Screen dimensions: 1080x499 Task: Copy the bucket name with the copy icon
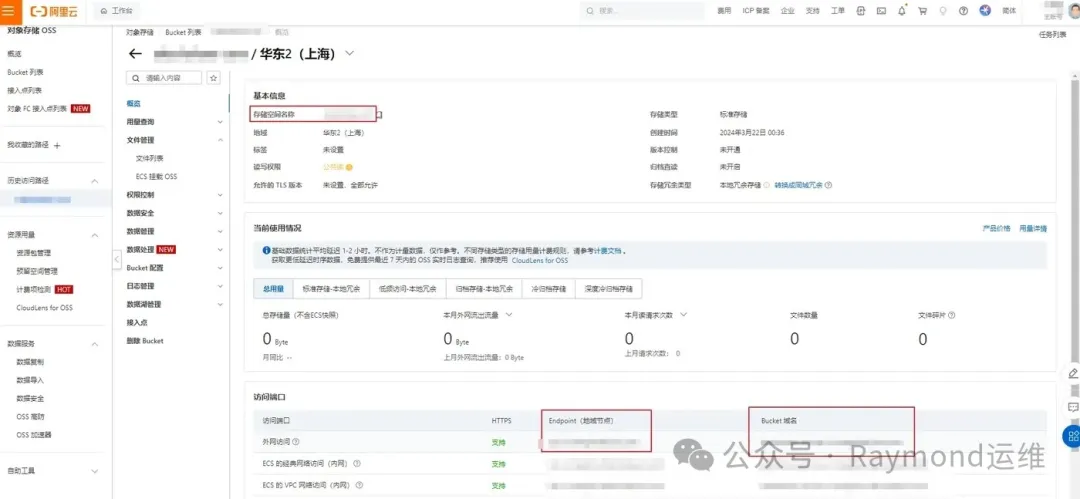point(379,115)
